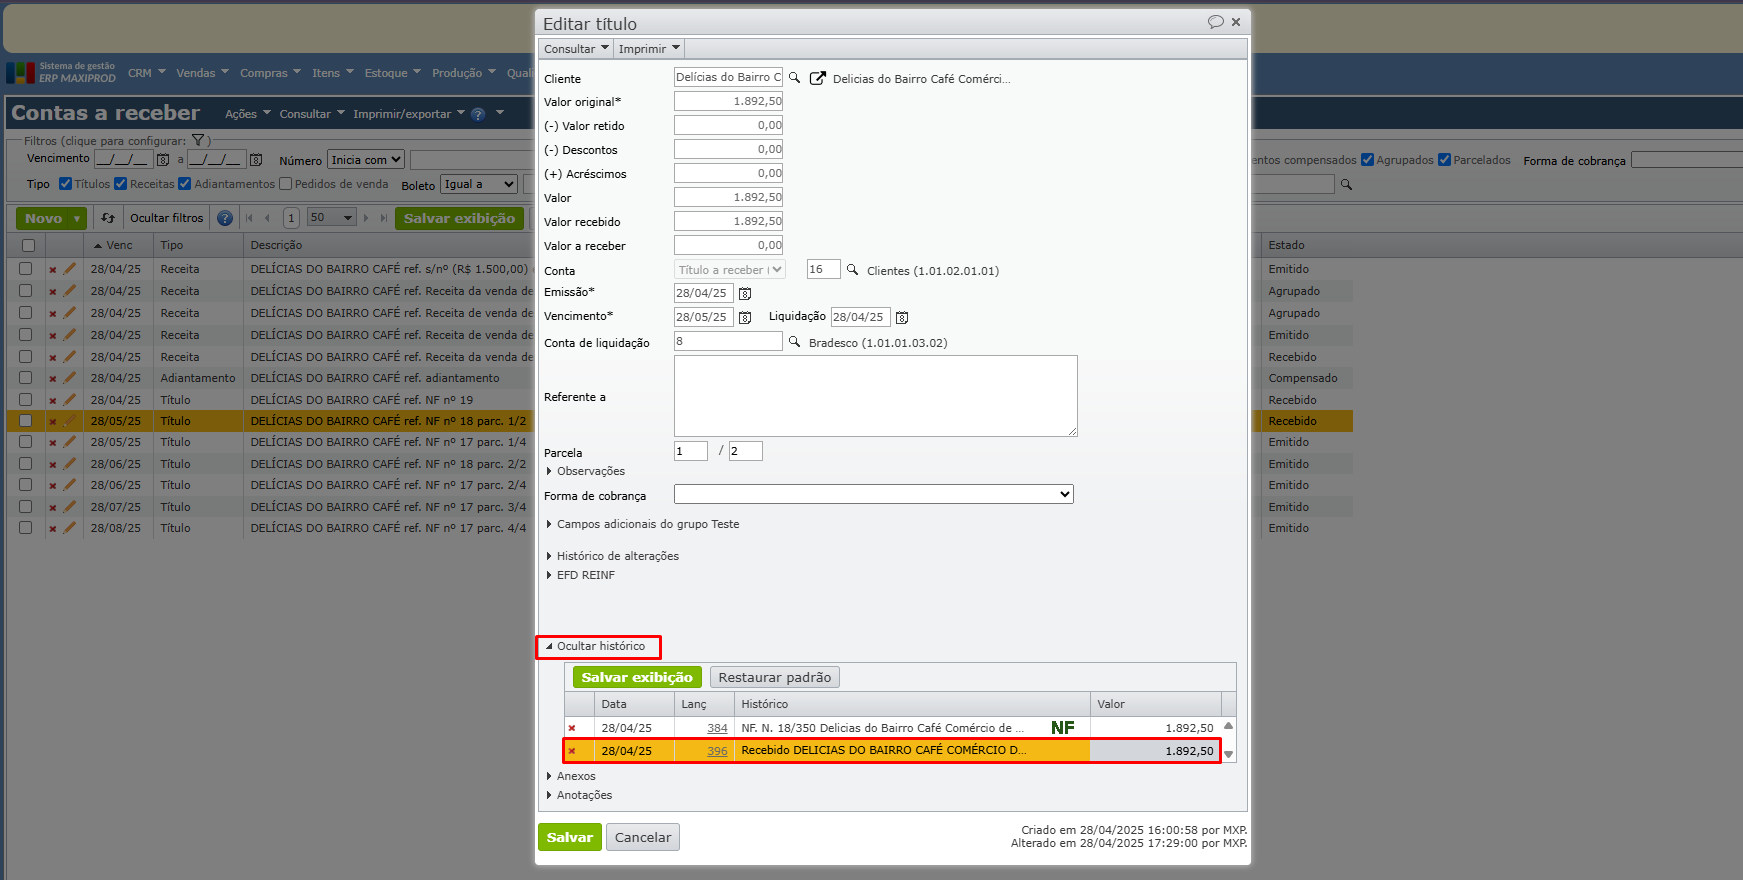Toggle the Agrupados checkbox
This screenshot has width=1743, height=880.
point(1367,160)
